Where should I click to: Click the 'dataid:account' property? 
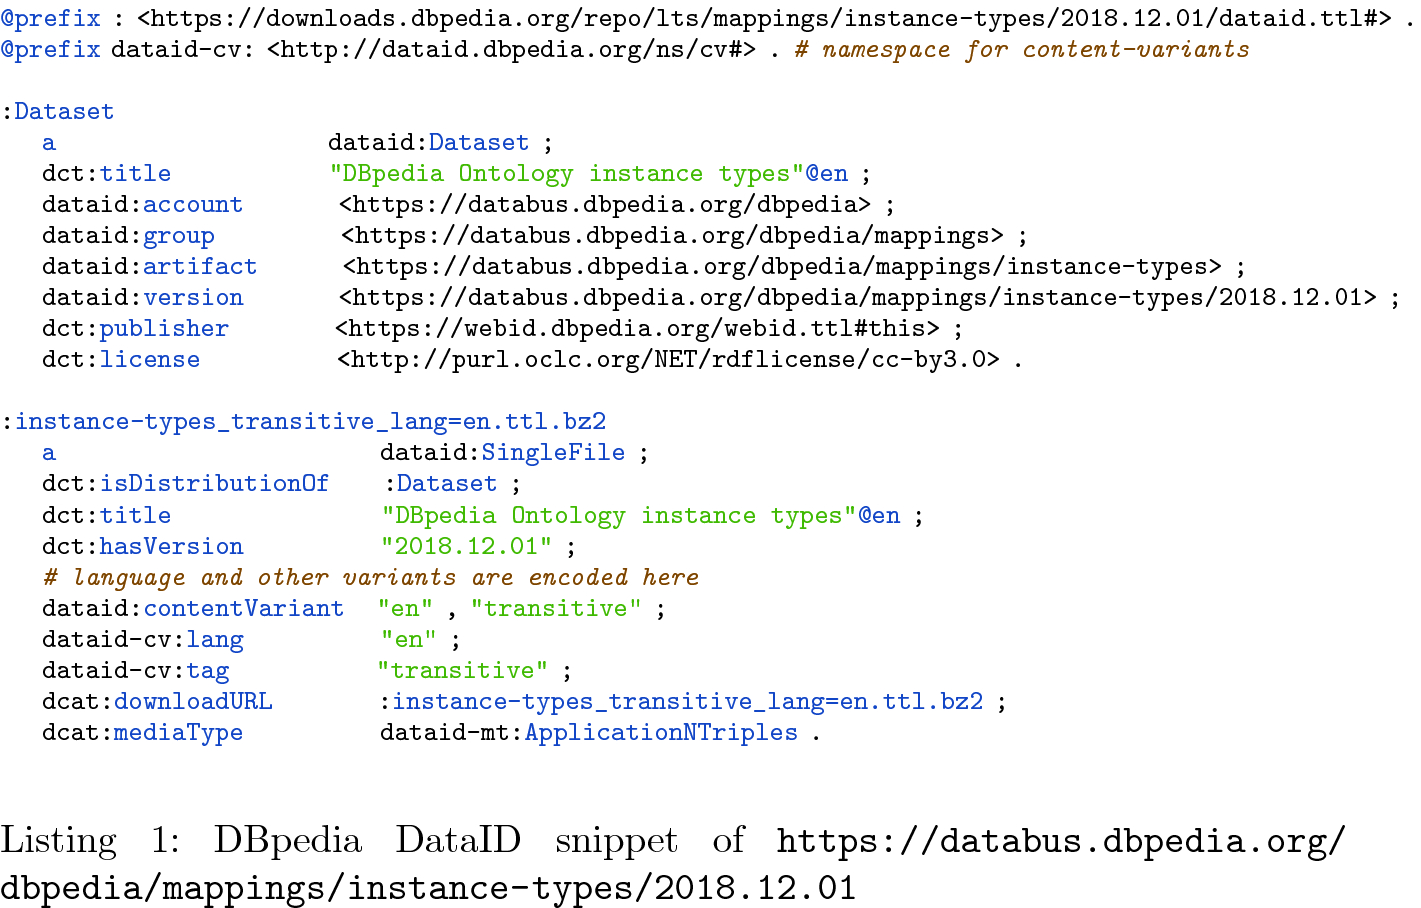pos(142,204)
